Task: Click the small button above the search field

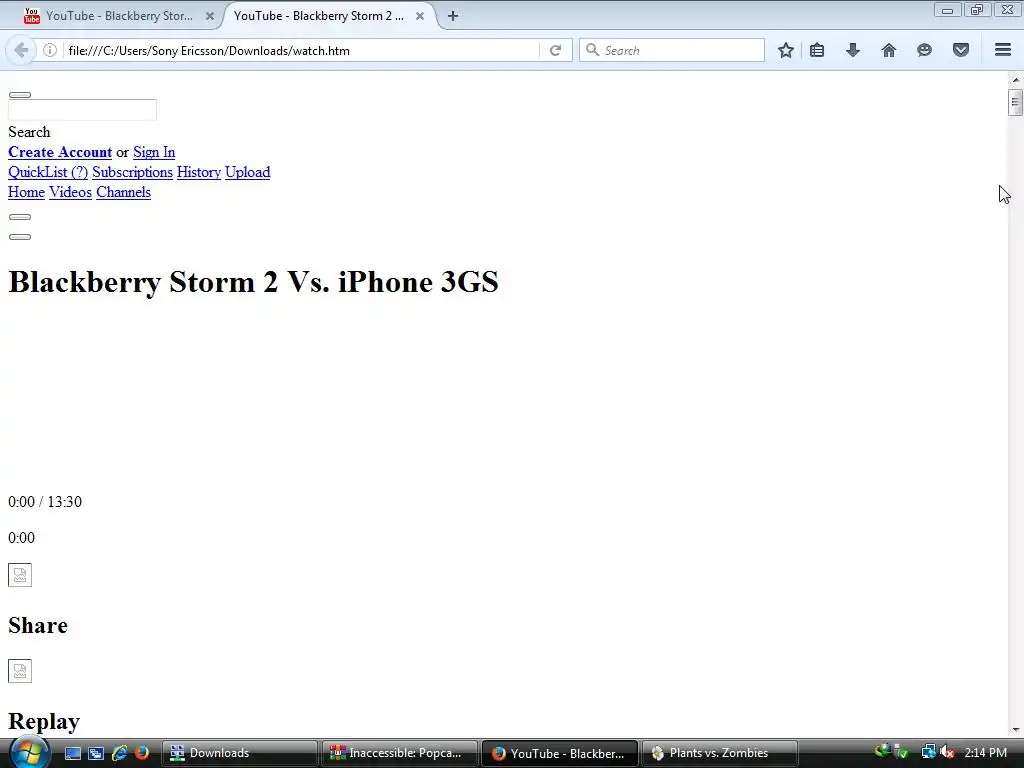Action: pos(20,95)
